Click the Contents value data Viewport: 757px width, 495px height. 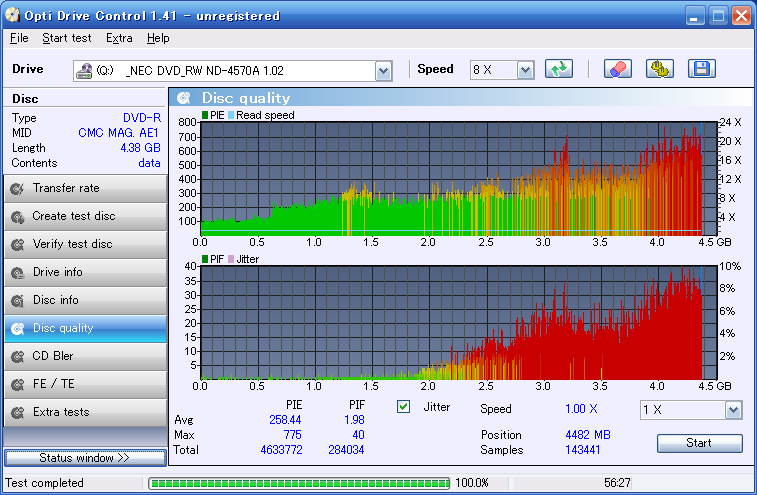click(x=149, y=163)
